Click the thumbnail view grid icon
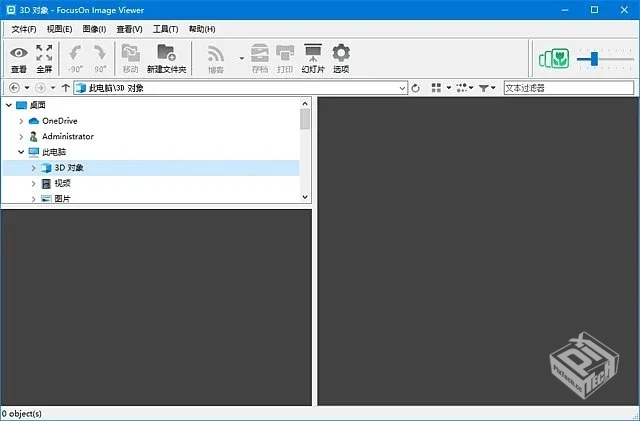The image size is (640, 421). click(x=436, y=88)
